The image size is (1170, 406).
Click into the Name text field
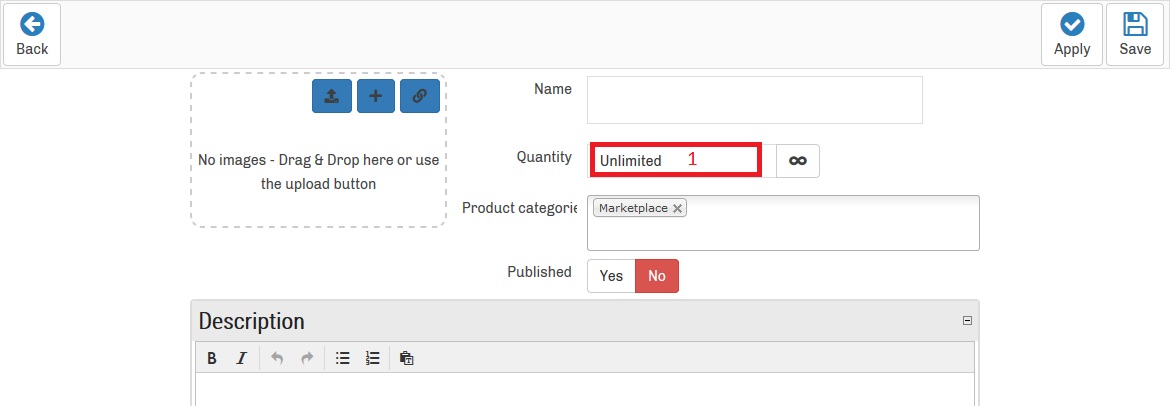click(x=754, y=100)
